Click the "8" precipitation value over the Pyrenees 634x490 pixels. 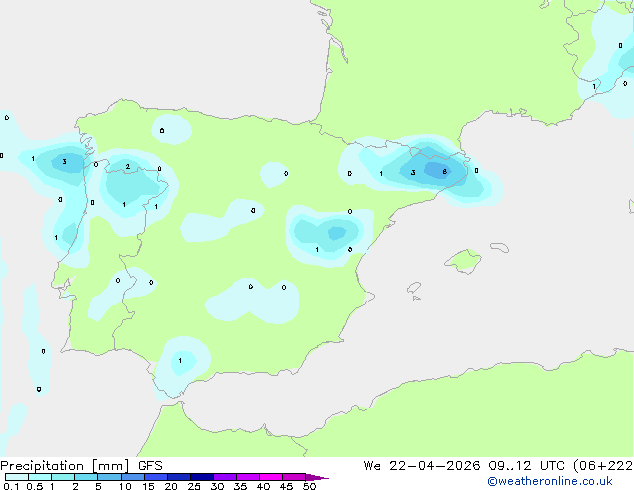click(444, 172)
